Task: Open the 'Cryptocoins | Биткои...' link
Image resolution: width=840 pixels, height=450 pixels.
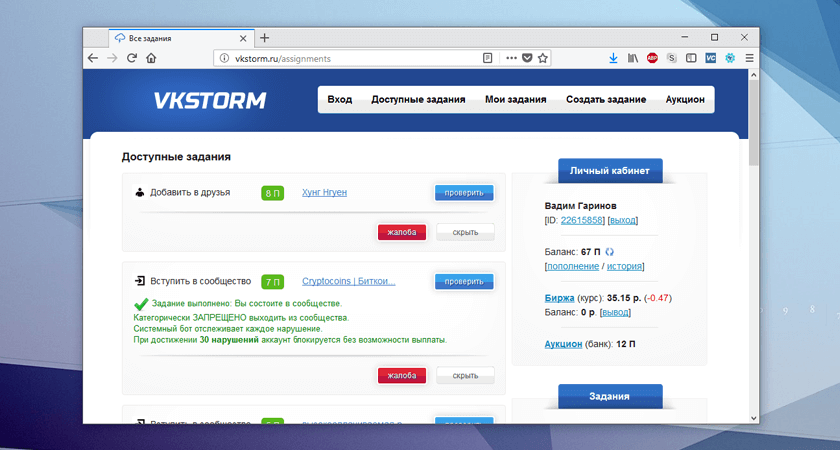Action: 348,281
